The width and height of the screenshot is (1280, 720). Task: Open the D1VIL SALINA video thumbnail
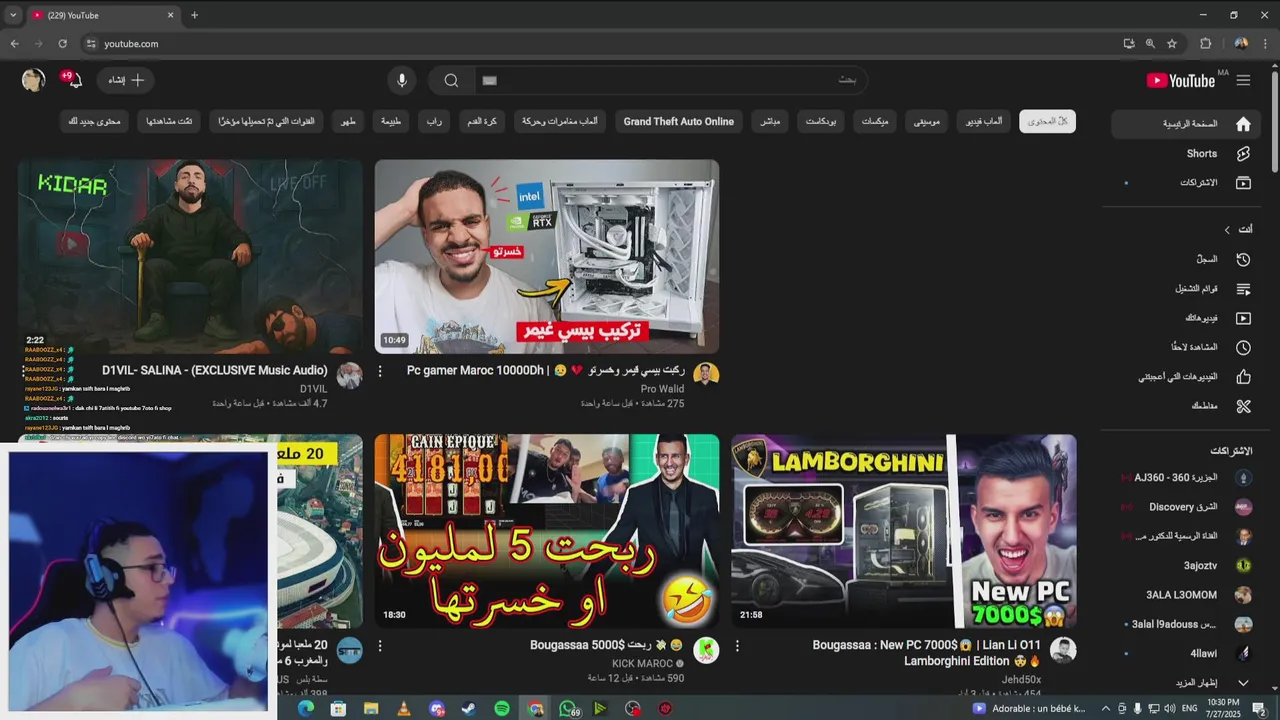190,256
